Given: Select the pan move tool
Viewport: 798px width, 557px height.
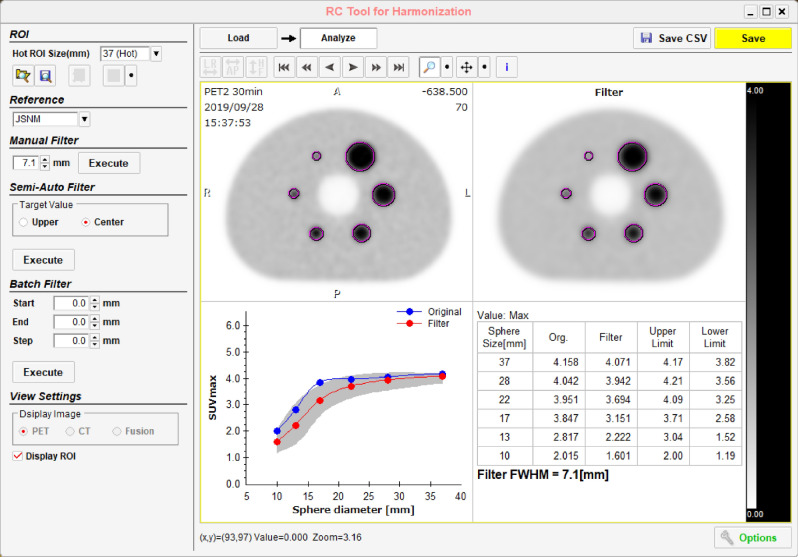Looking at the screenshot, I should point(466,67).
